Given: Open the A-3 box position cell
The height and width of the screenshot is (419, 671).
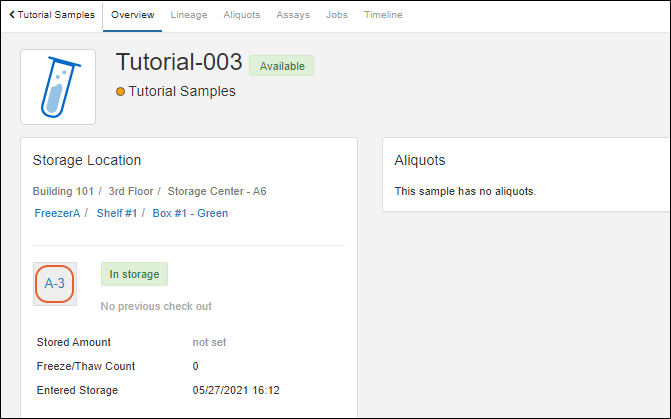Looking at the screenshot, I should (55, 284).
